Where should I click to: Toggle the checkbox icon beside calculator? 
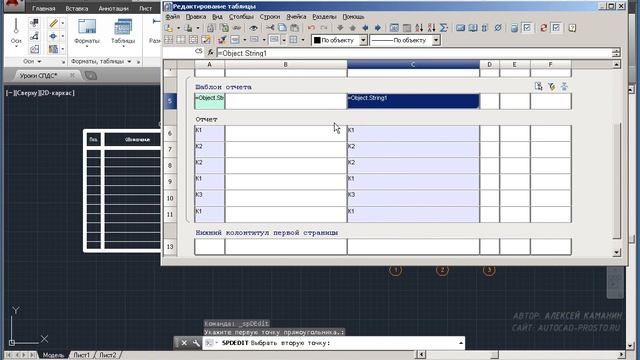point(527,28)
